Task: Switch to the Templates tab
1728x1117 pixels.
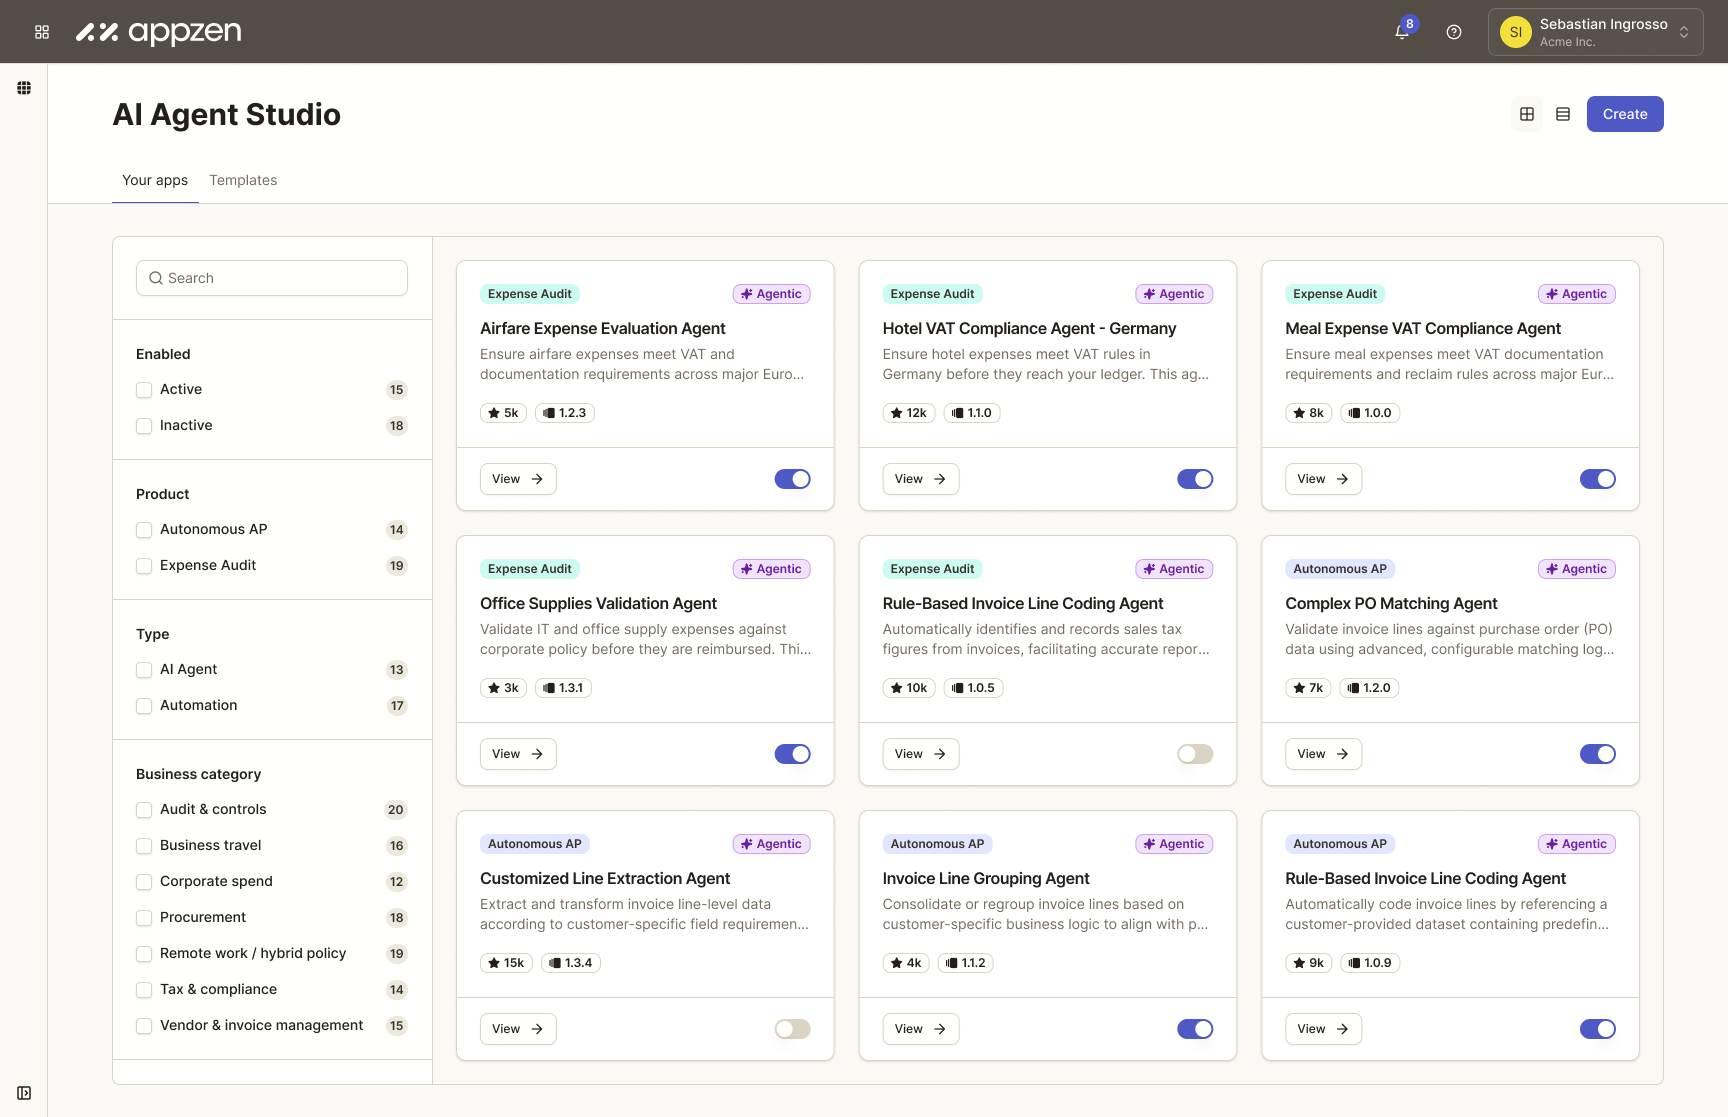Action: (x=243, y=180)
